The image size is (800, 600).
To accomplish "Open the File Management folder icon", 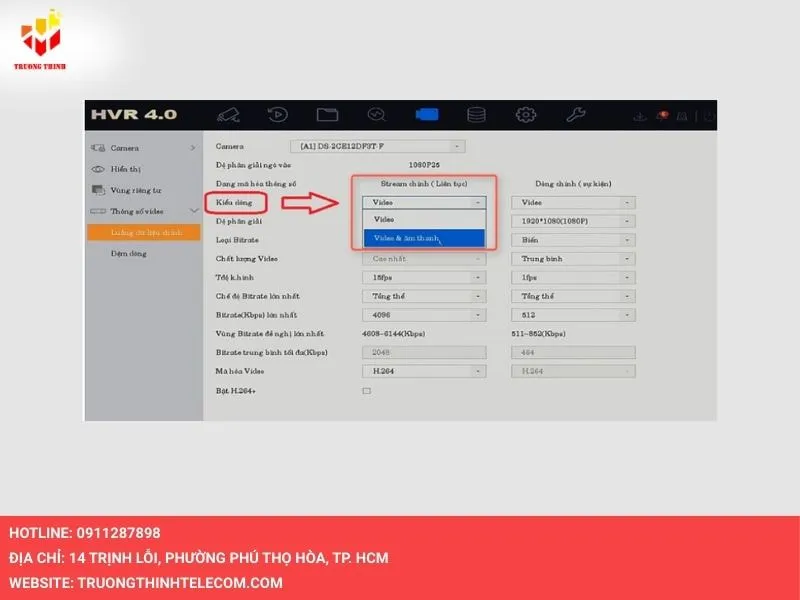I will click(327, 114).
